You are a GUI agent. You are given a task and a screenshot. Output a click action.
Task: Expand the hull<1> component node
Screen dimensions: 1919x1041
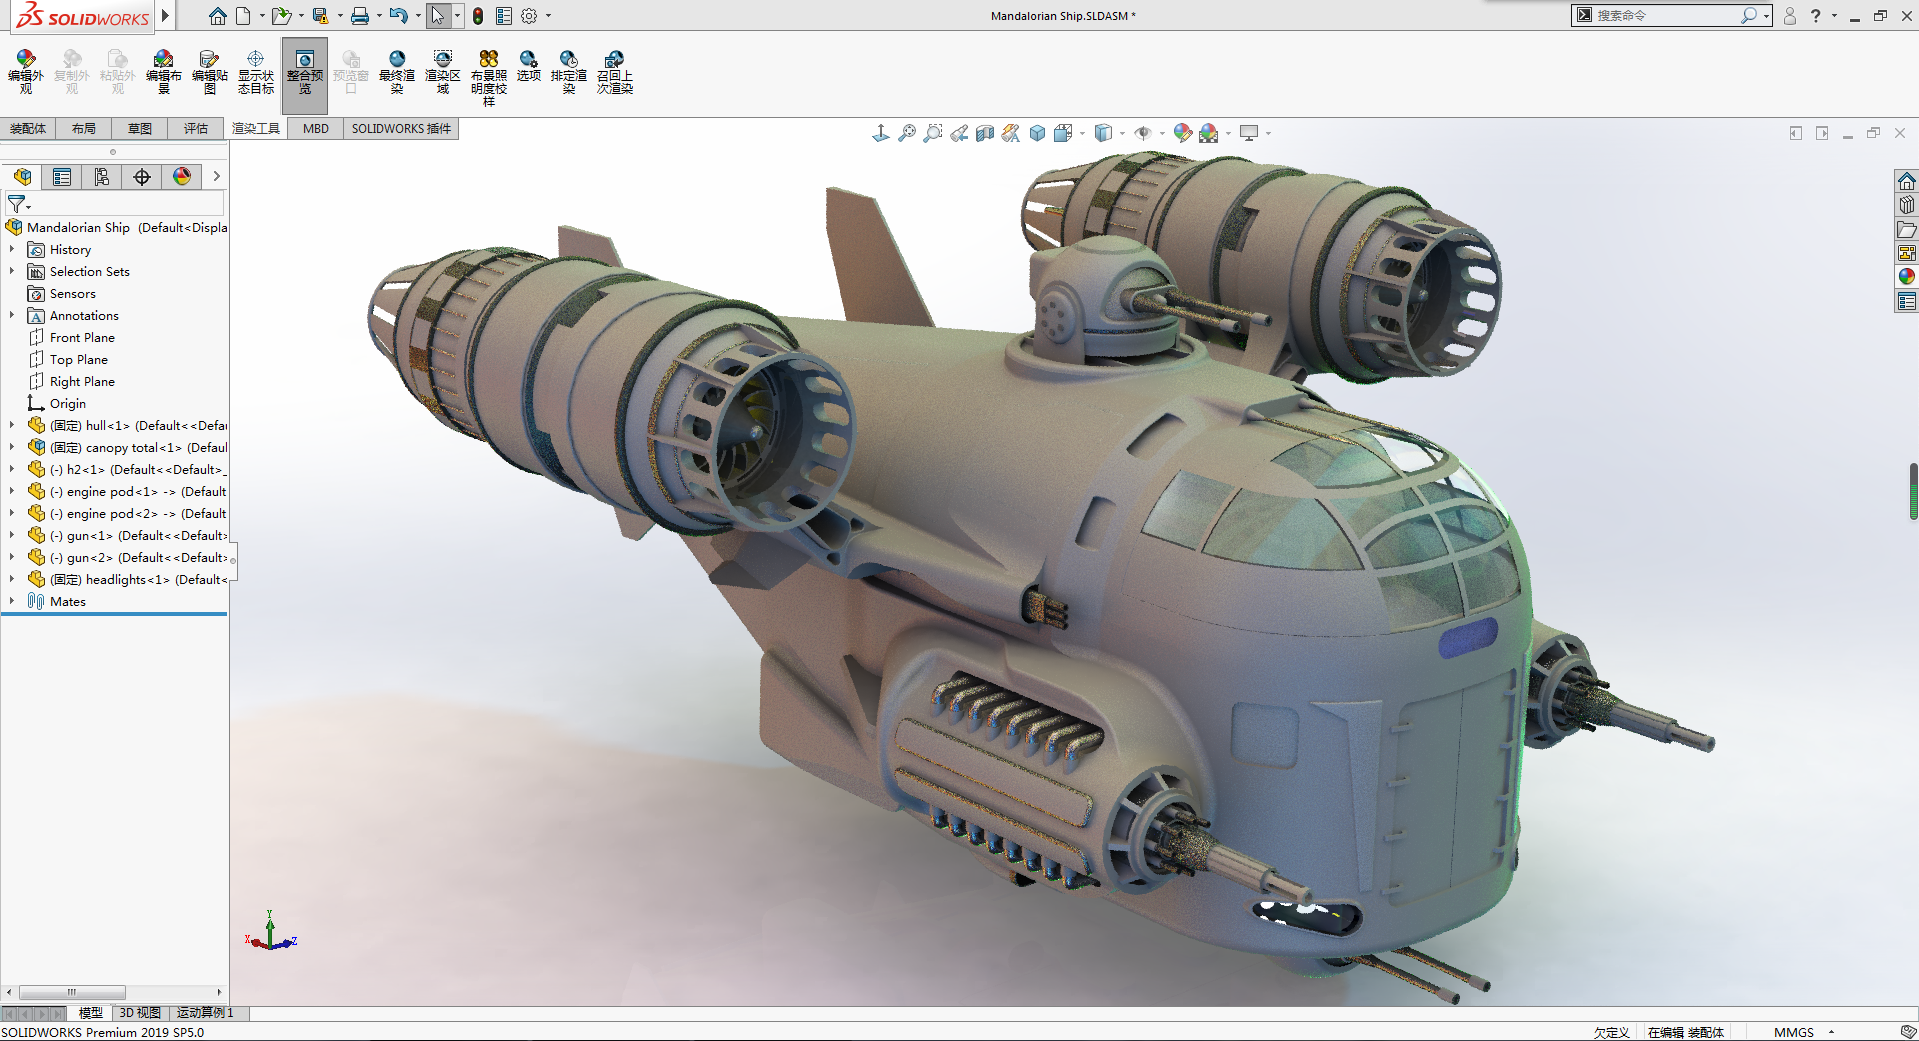coord(12,425)
